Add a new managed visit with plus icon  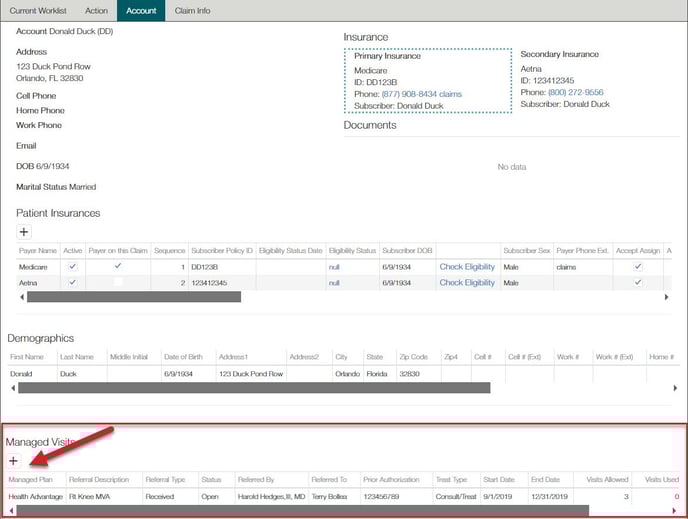point(13,461)
